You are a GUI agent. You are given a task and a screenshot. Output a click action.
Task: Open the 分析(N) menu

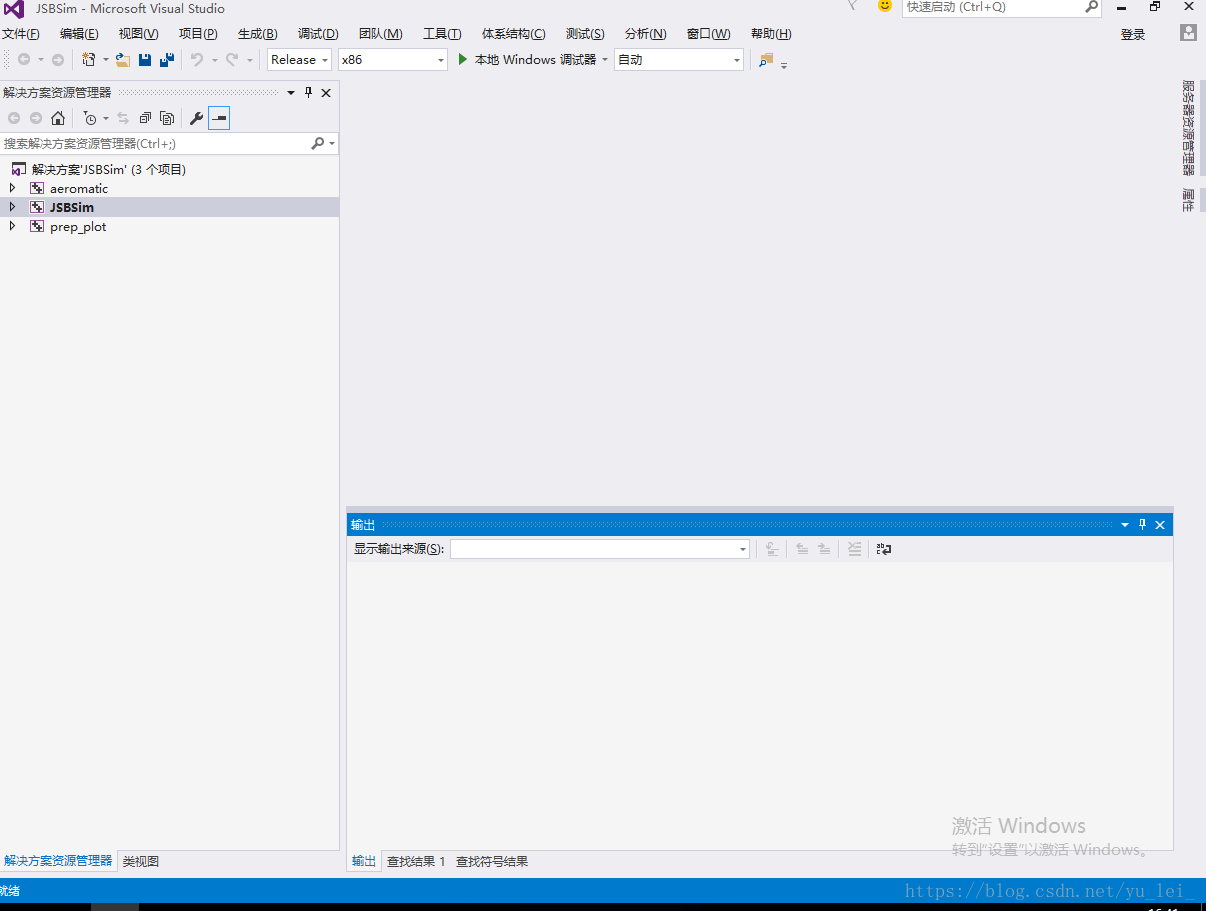[645, 34]
